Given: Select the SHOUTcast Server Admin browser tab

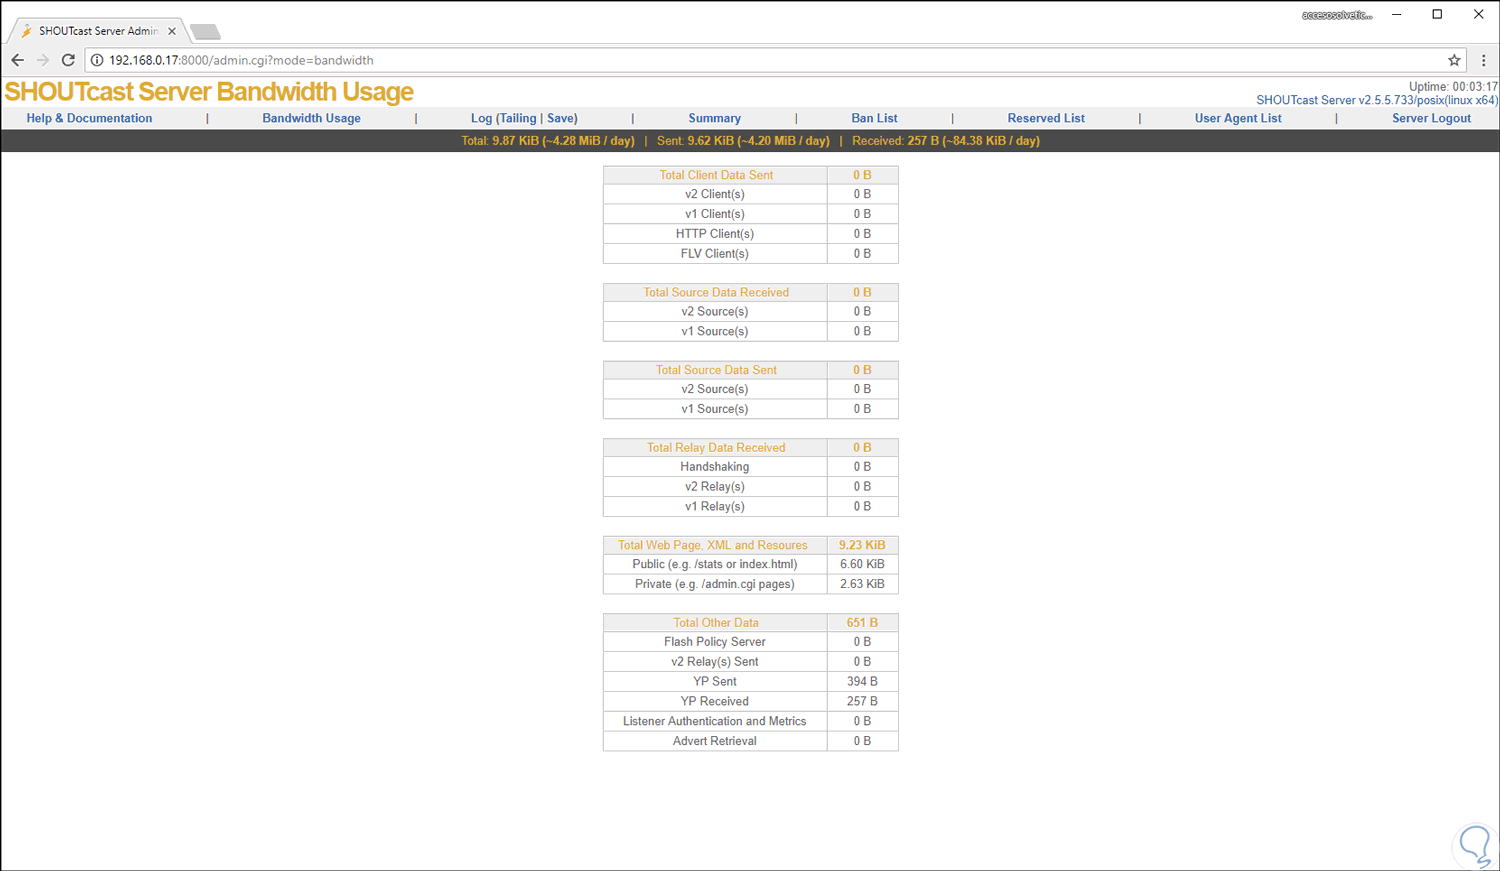Looking at the screenshot, I should [x=97, y=31].
